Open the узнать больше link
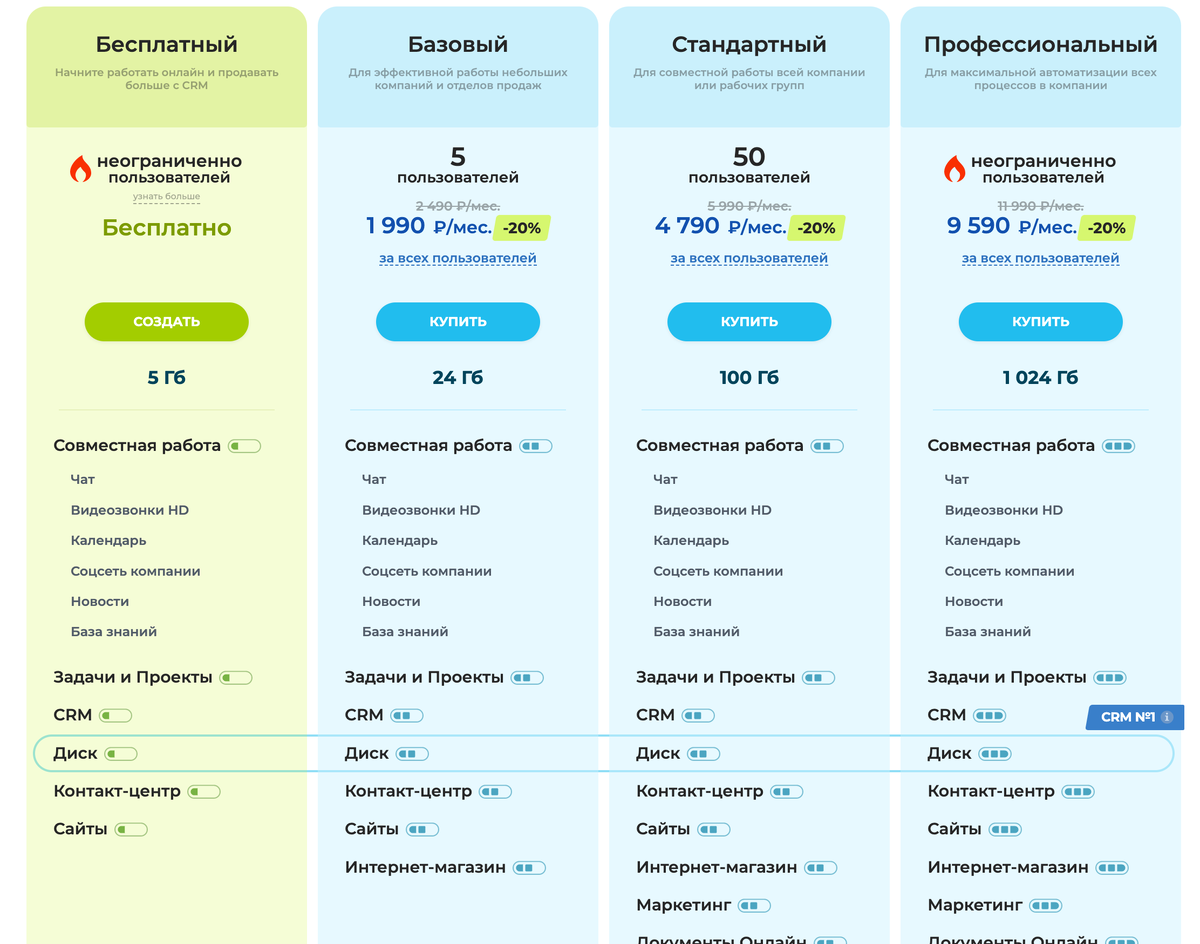Screen dimensions: 1200x944 (x=166, y=196)
